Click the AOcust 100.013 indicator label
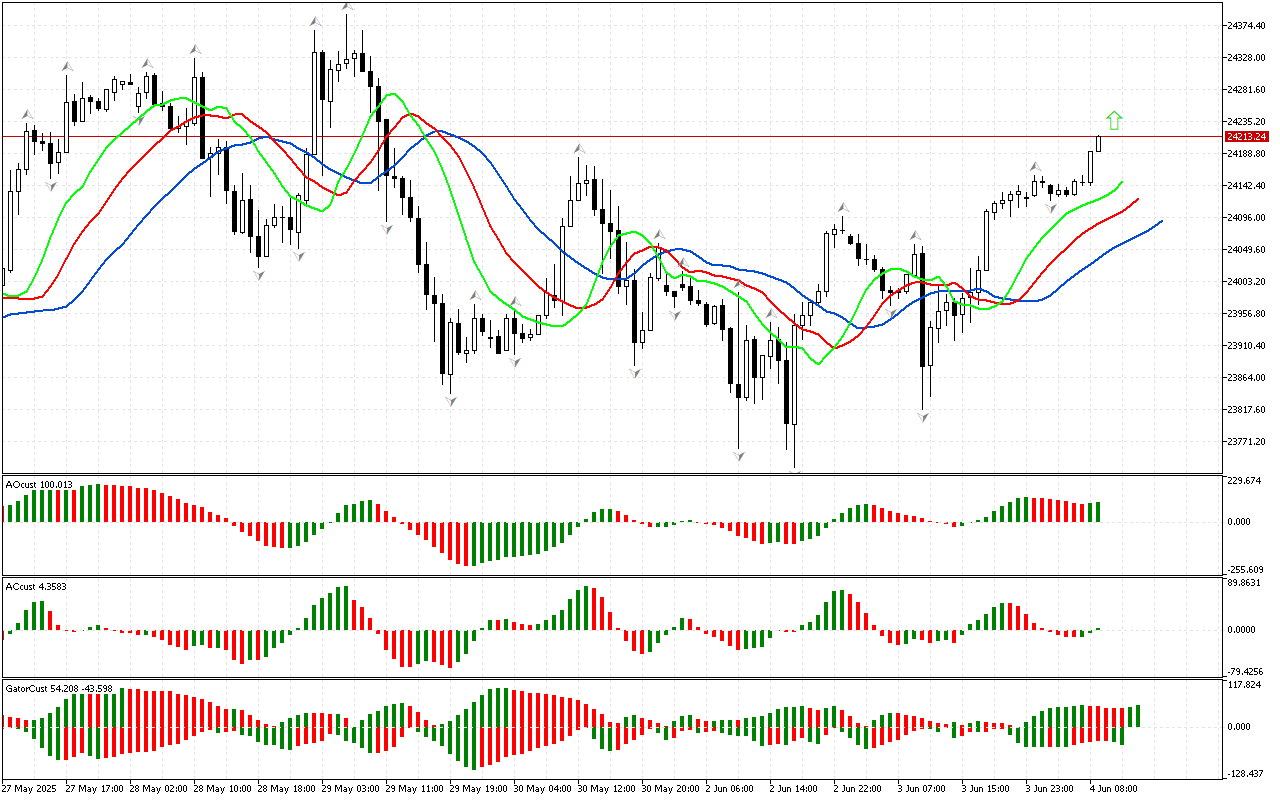The height and width of the screenshot is (800, 1280). coord(39,484)
